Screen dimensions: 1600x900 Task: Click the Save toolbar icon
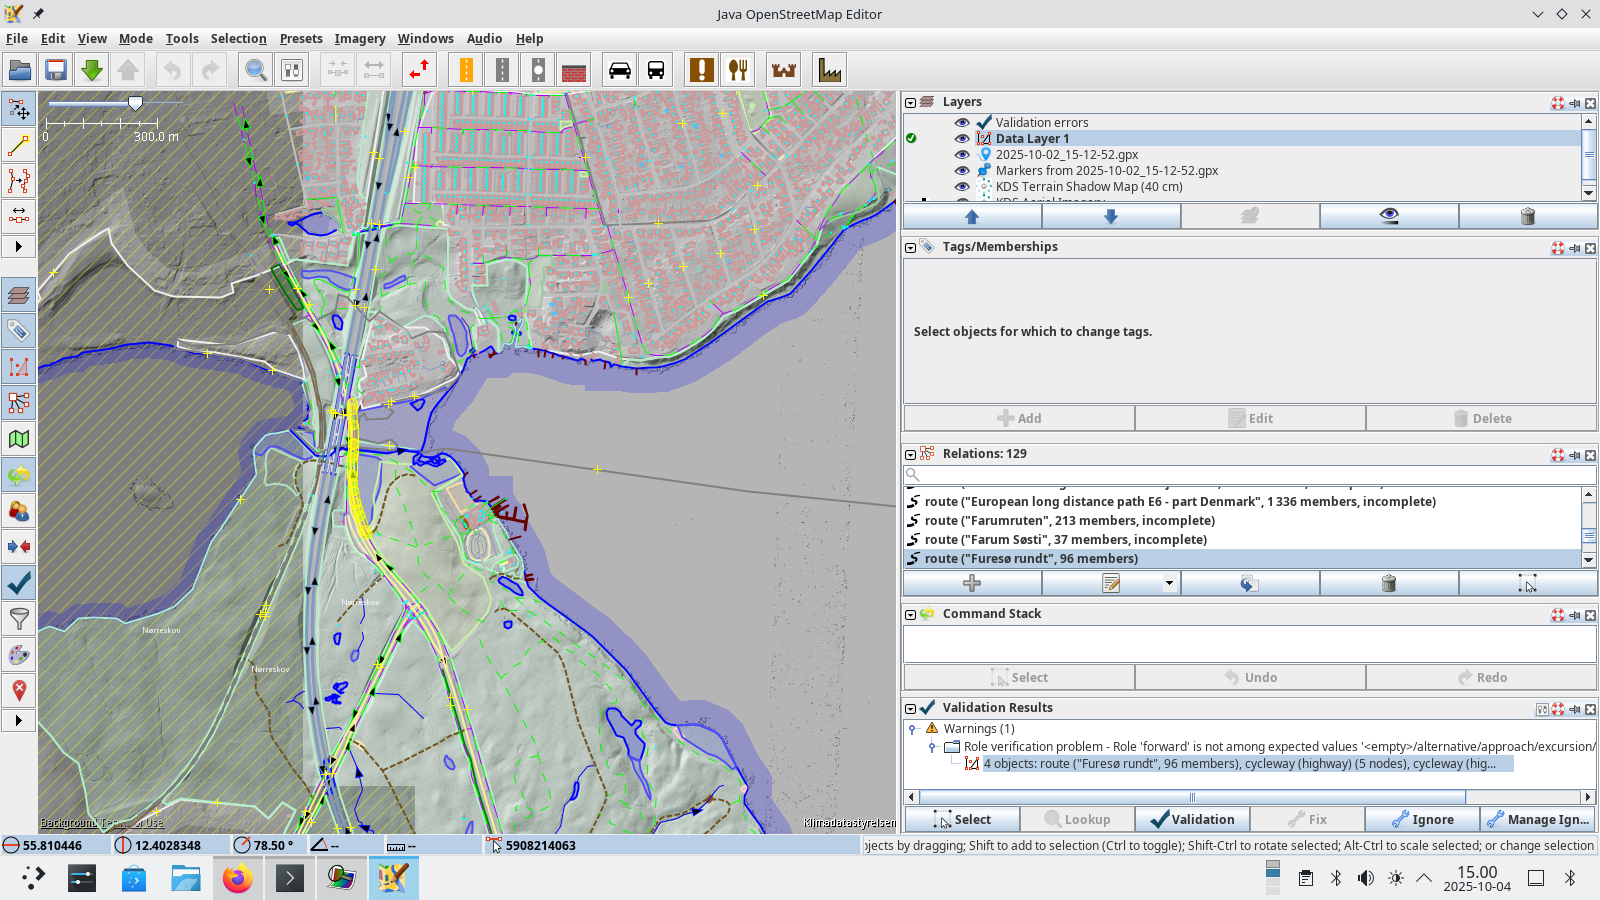point(56,70)
